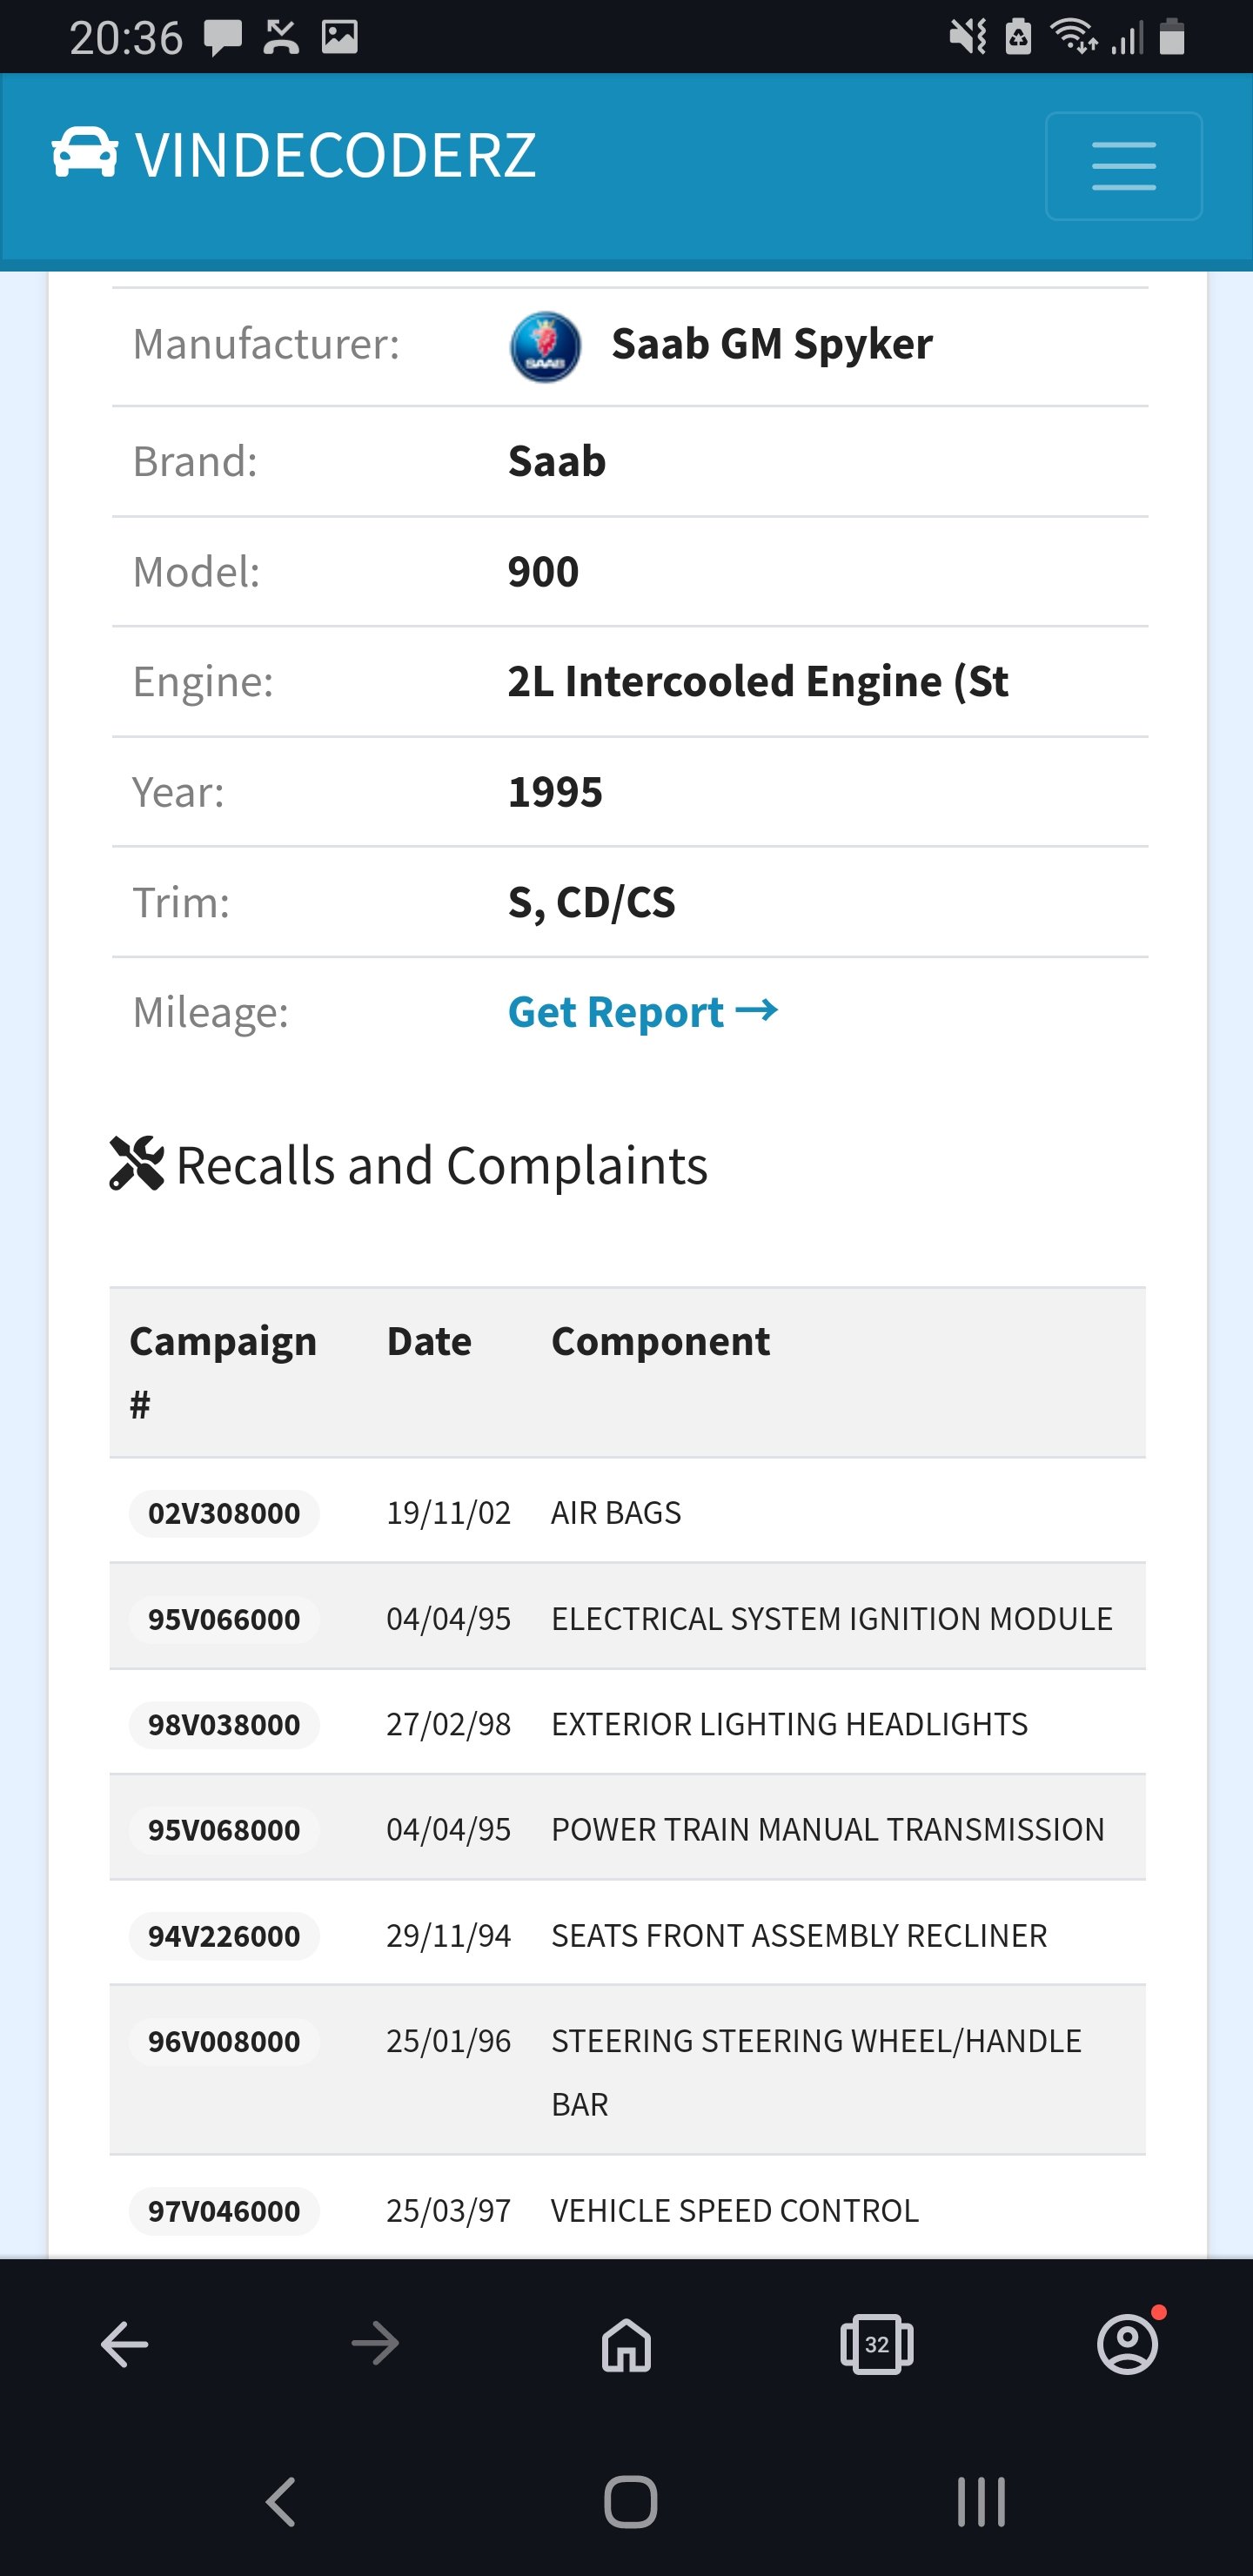Open the hamburger navigation menu
The width and height of the screenshot is (1253, 2576).
tap(1123, 166)
